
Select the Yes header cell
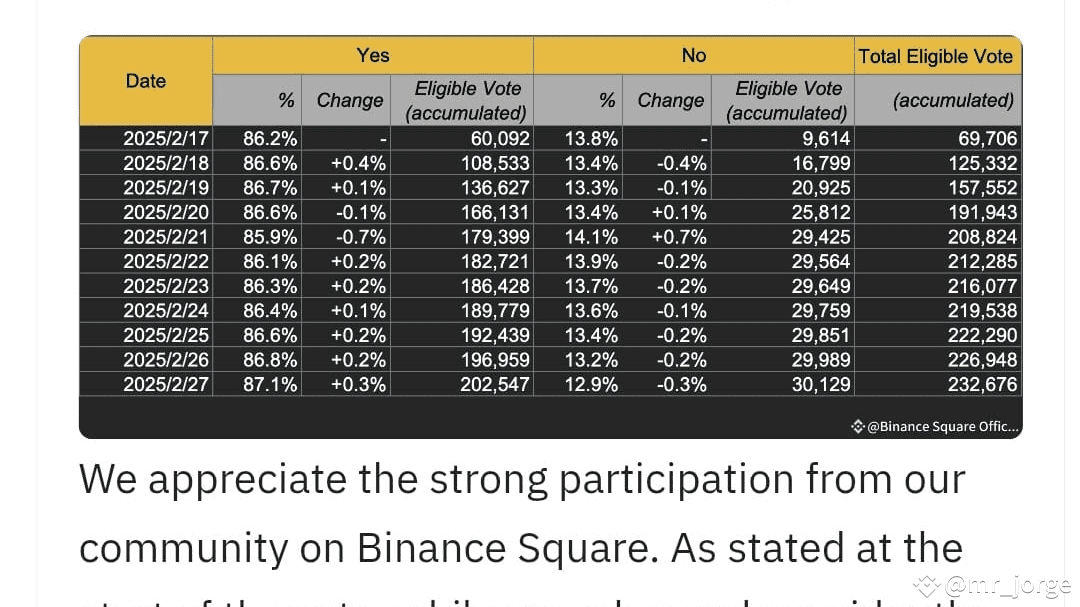click(373, 56)
